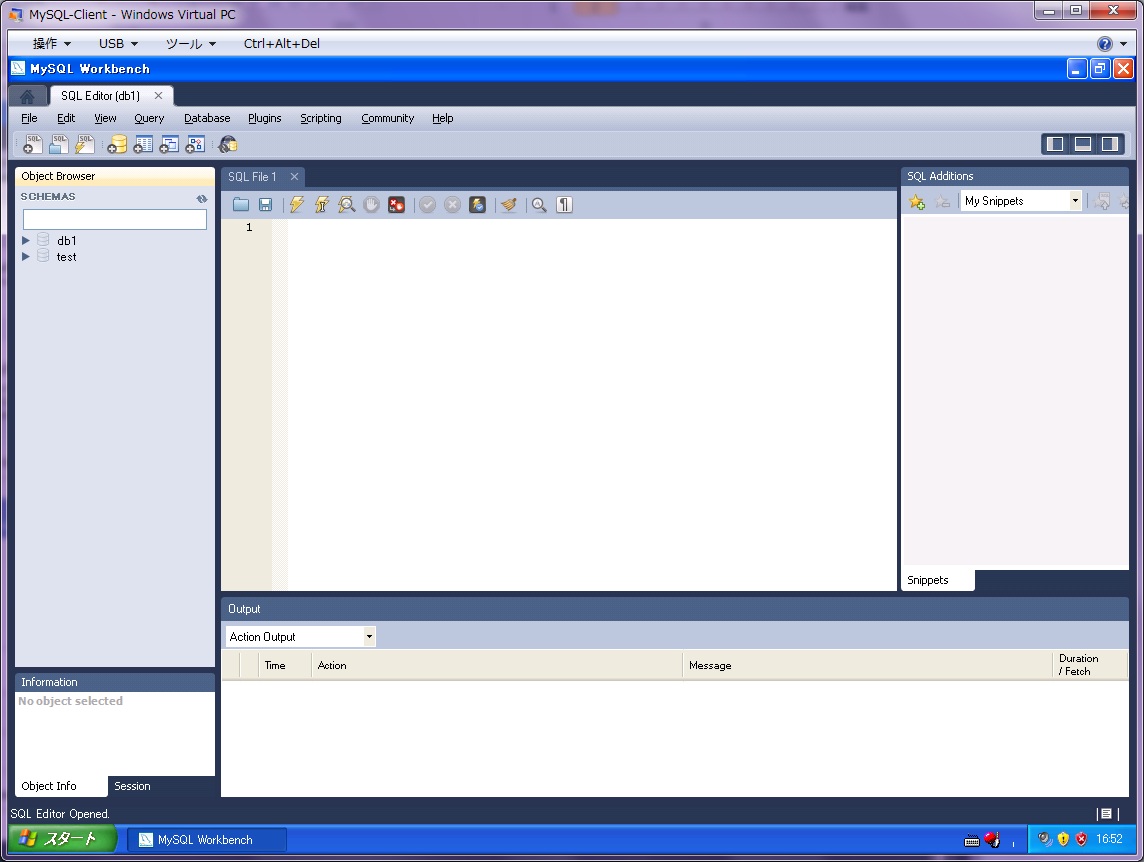The height and width of the screenshot is (862, 1144).
Task: Toggle the left sidebar panel visibility
Action: tap(1055, 144)
